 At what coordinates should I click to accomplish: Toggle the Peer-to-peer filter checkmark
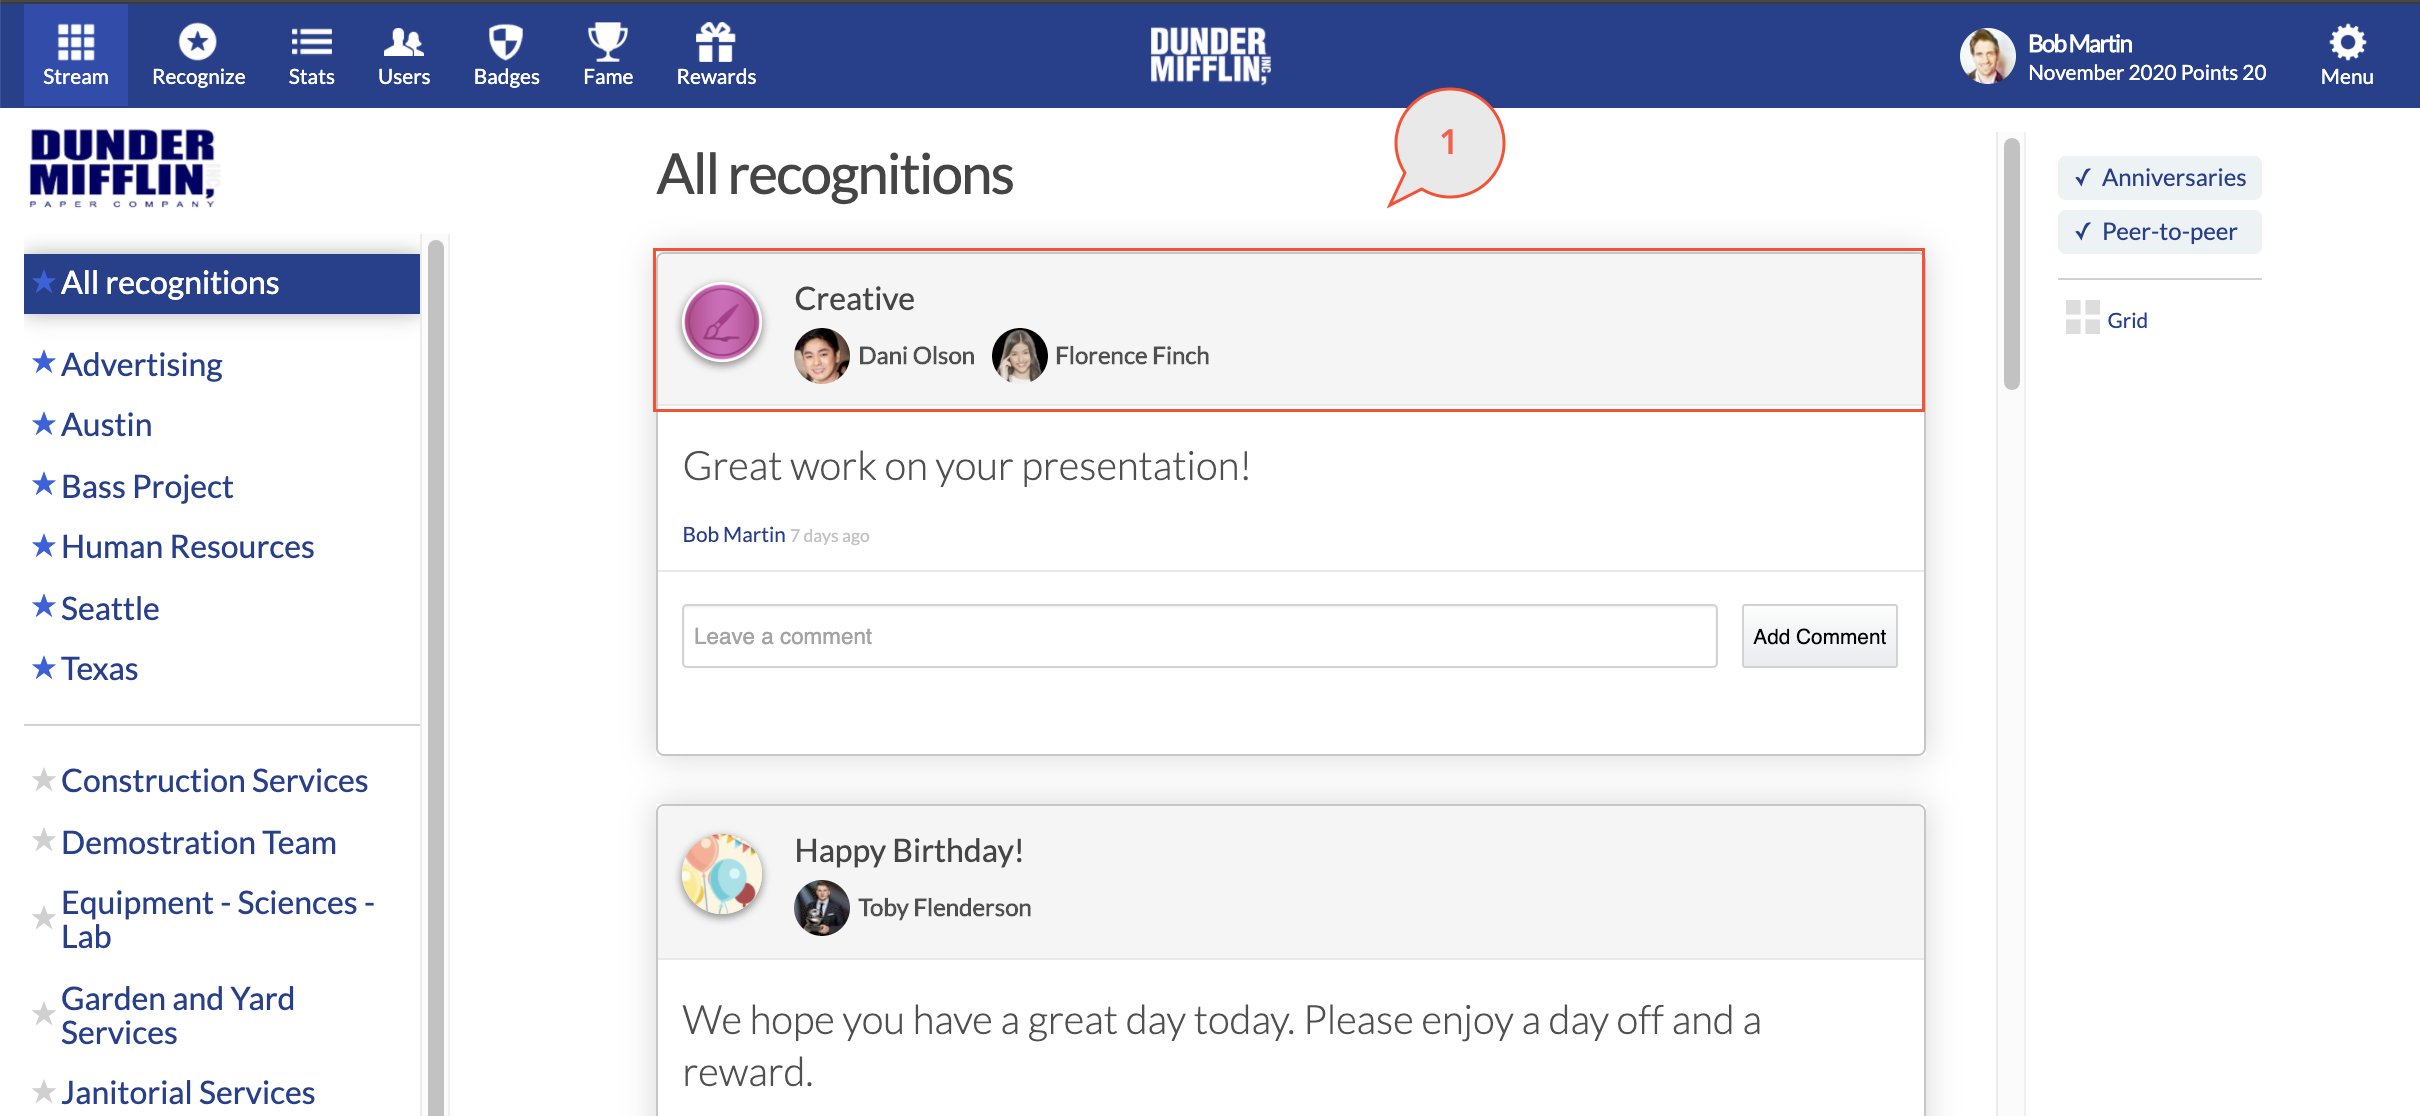(x=2083, y=232)
